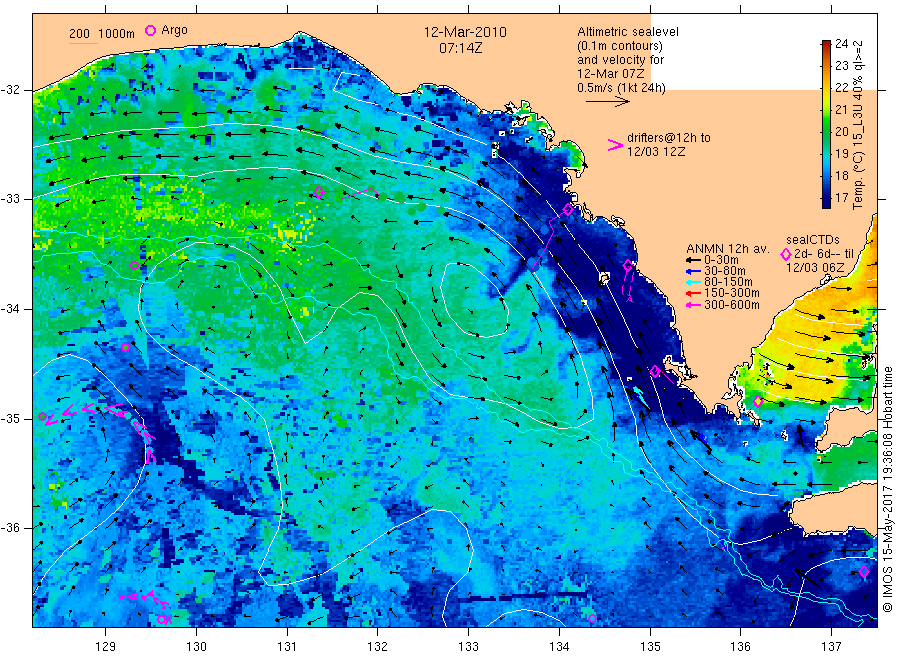Click the 07:14Z time label
This screenshot has height=660, width=900.
point(461,48)
